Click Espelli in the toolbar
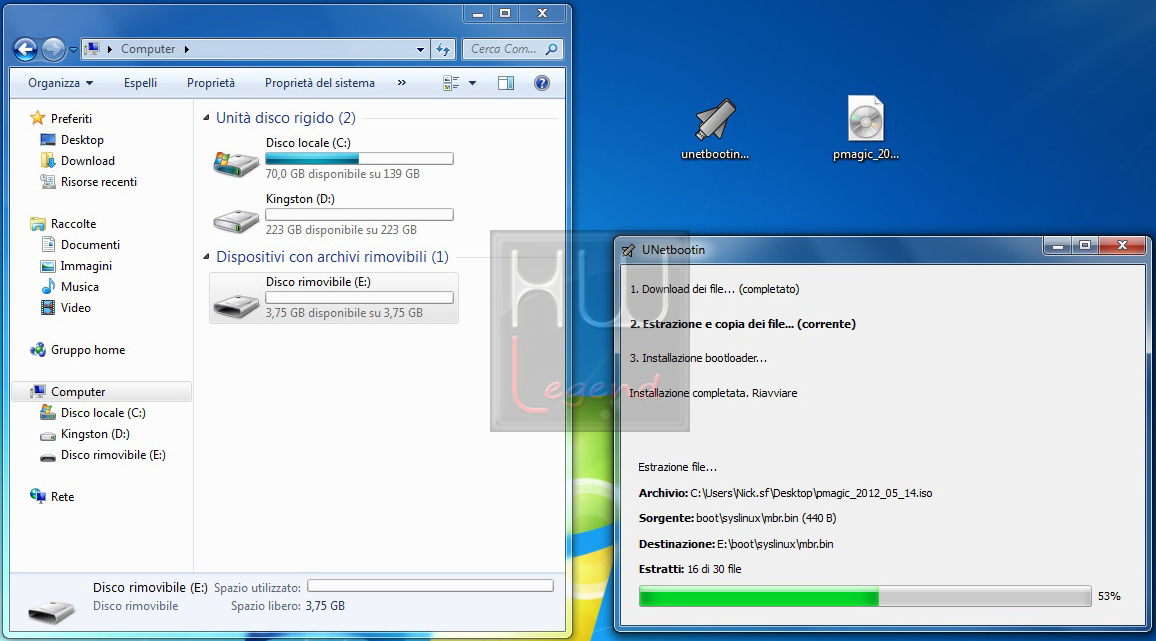The height and width of the screenshot is (641, 1156). tap(140, 83)
